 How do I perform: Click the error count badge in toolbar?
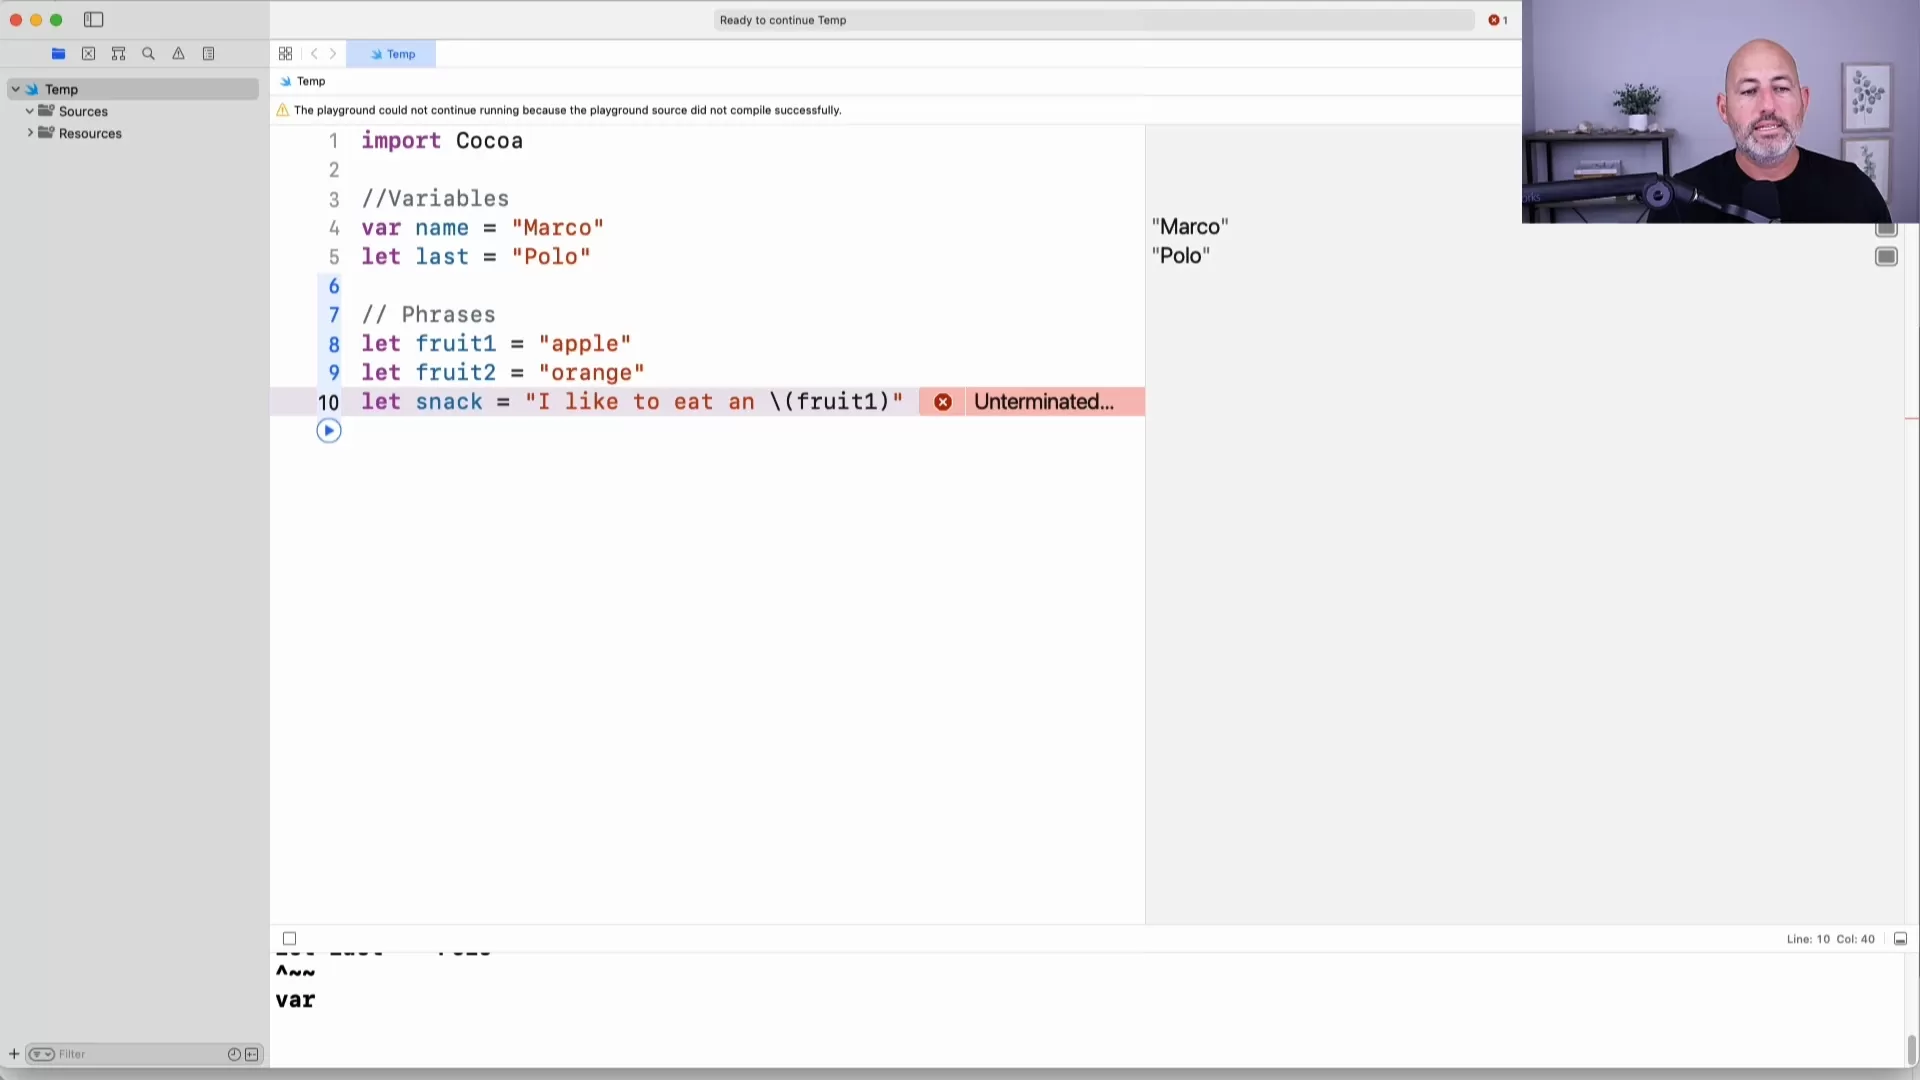pyautogui.click(x=1497, y=20)
